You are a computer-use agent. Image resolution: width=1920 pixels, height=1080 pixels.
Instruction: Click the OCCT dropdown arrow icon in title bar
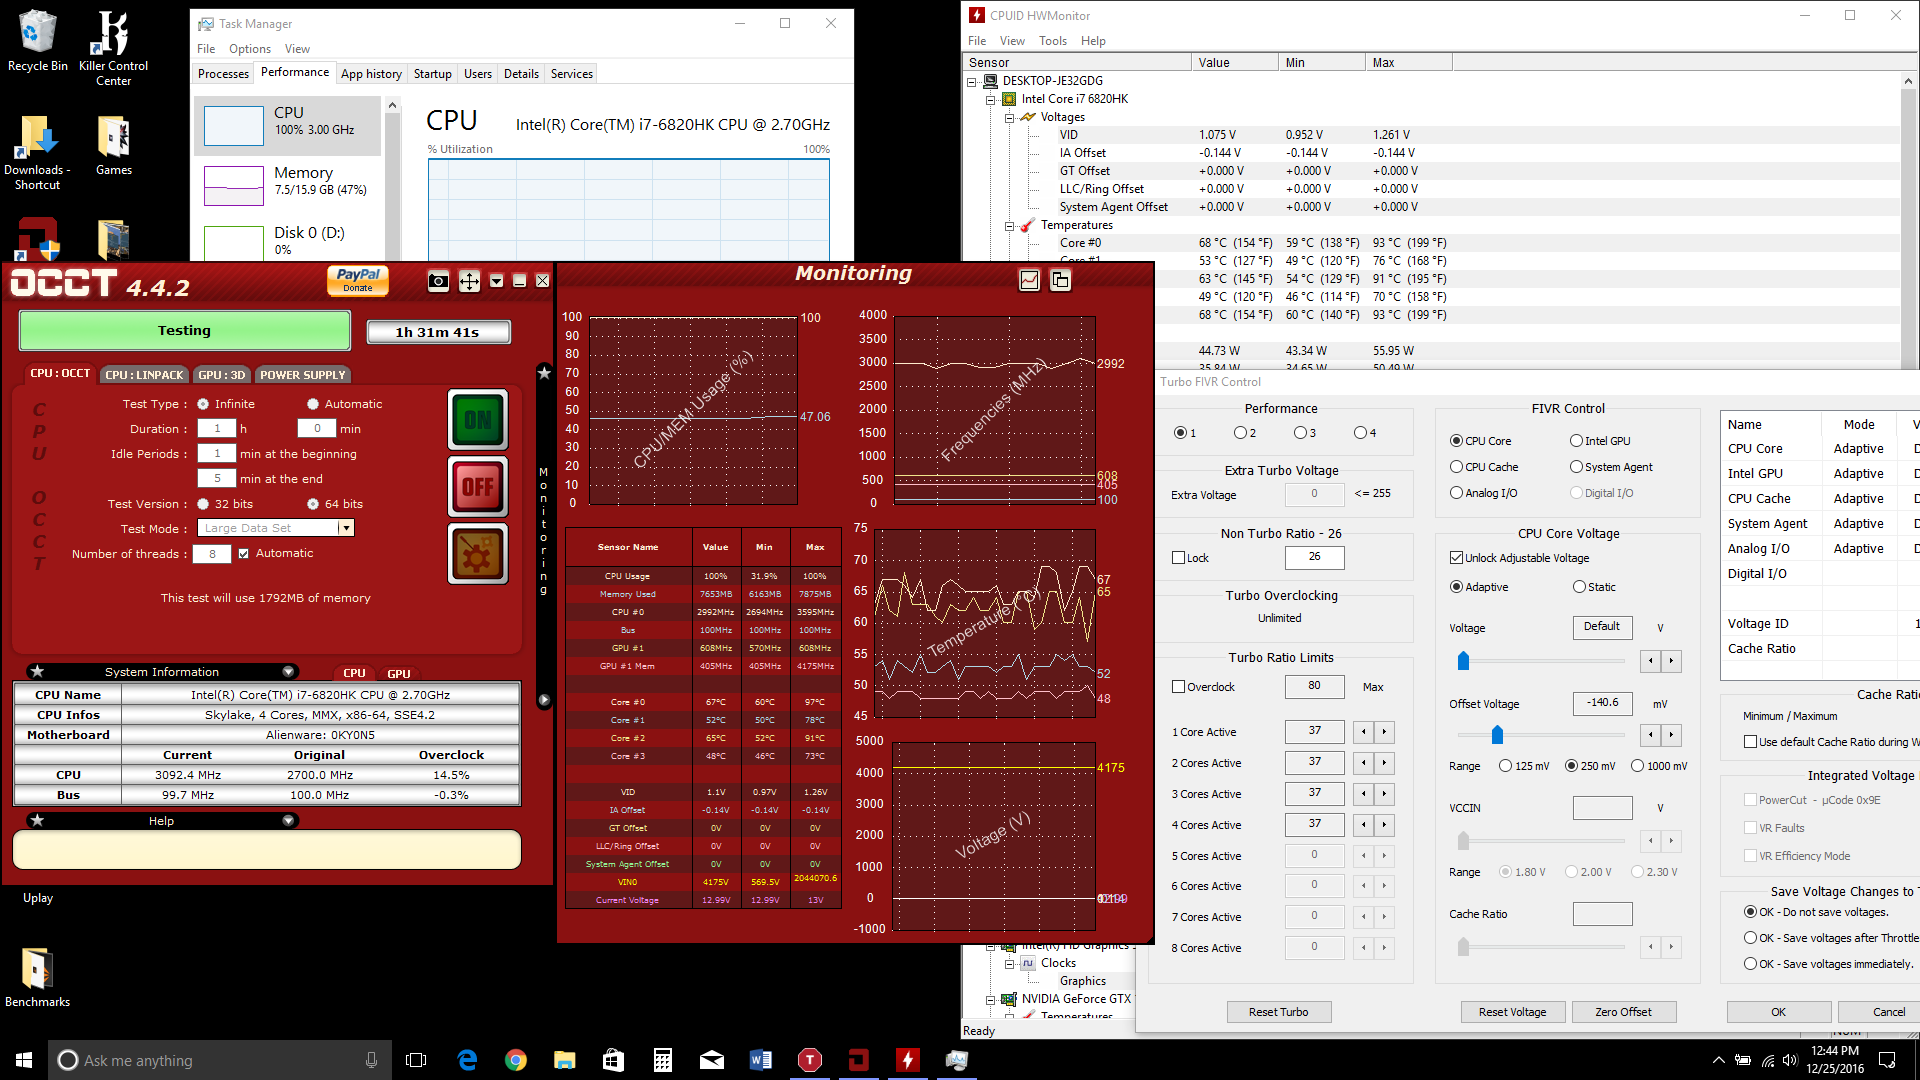tap(496, 281)
